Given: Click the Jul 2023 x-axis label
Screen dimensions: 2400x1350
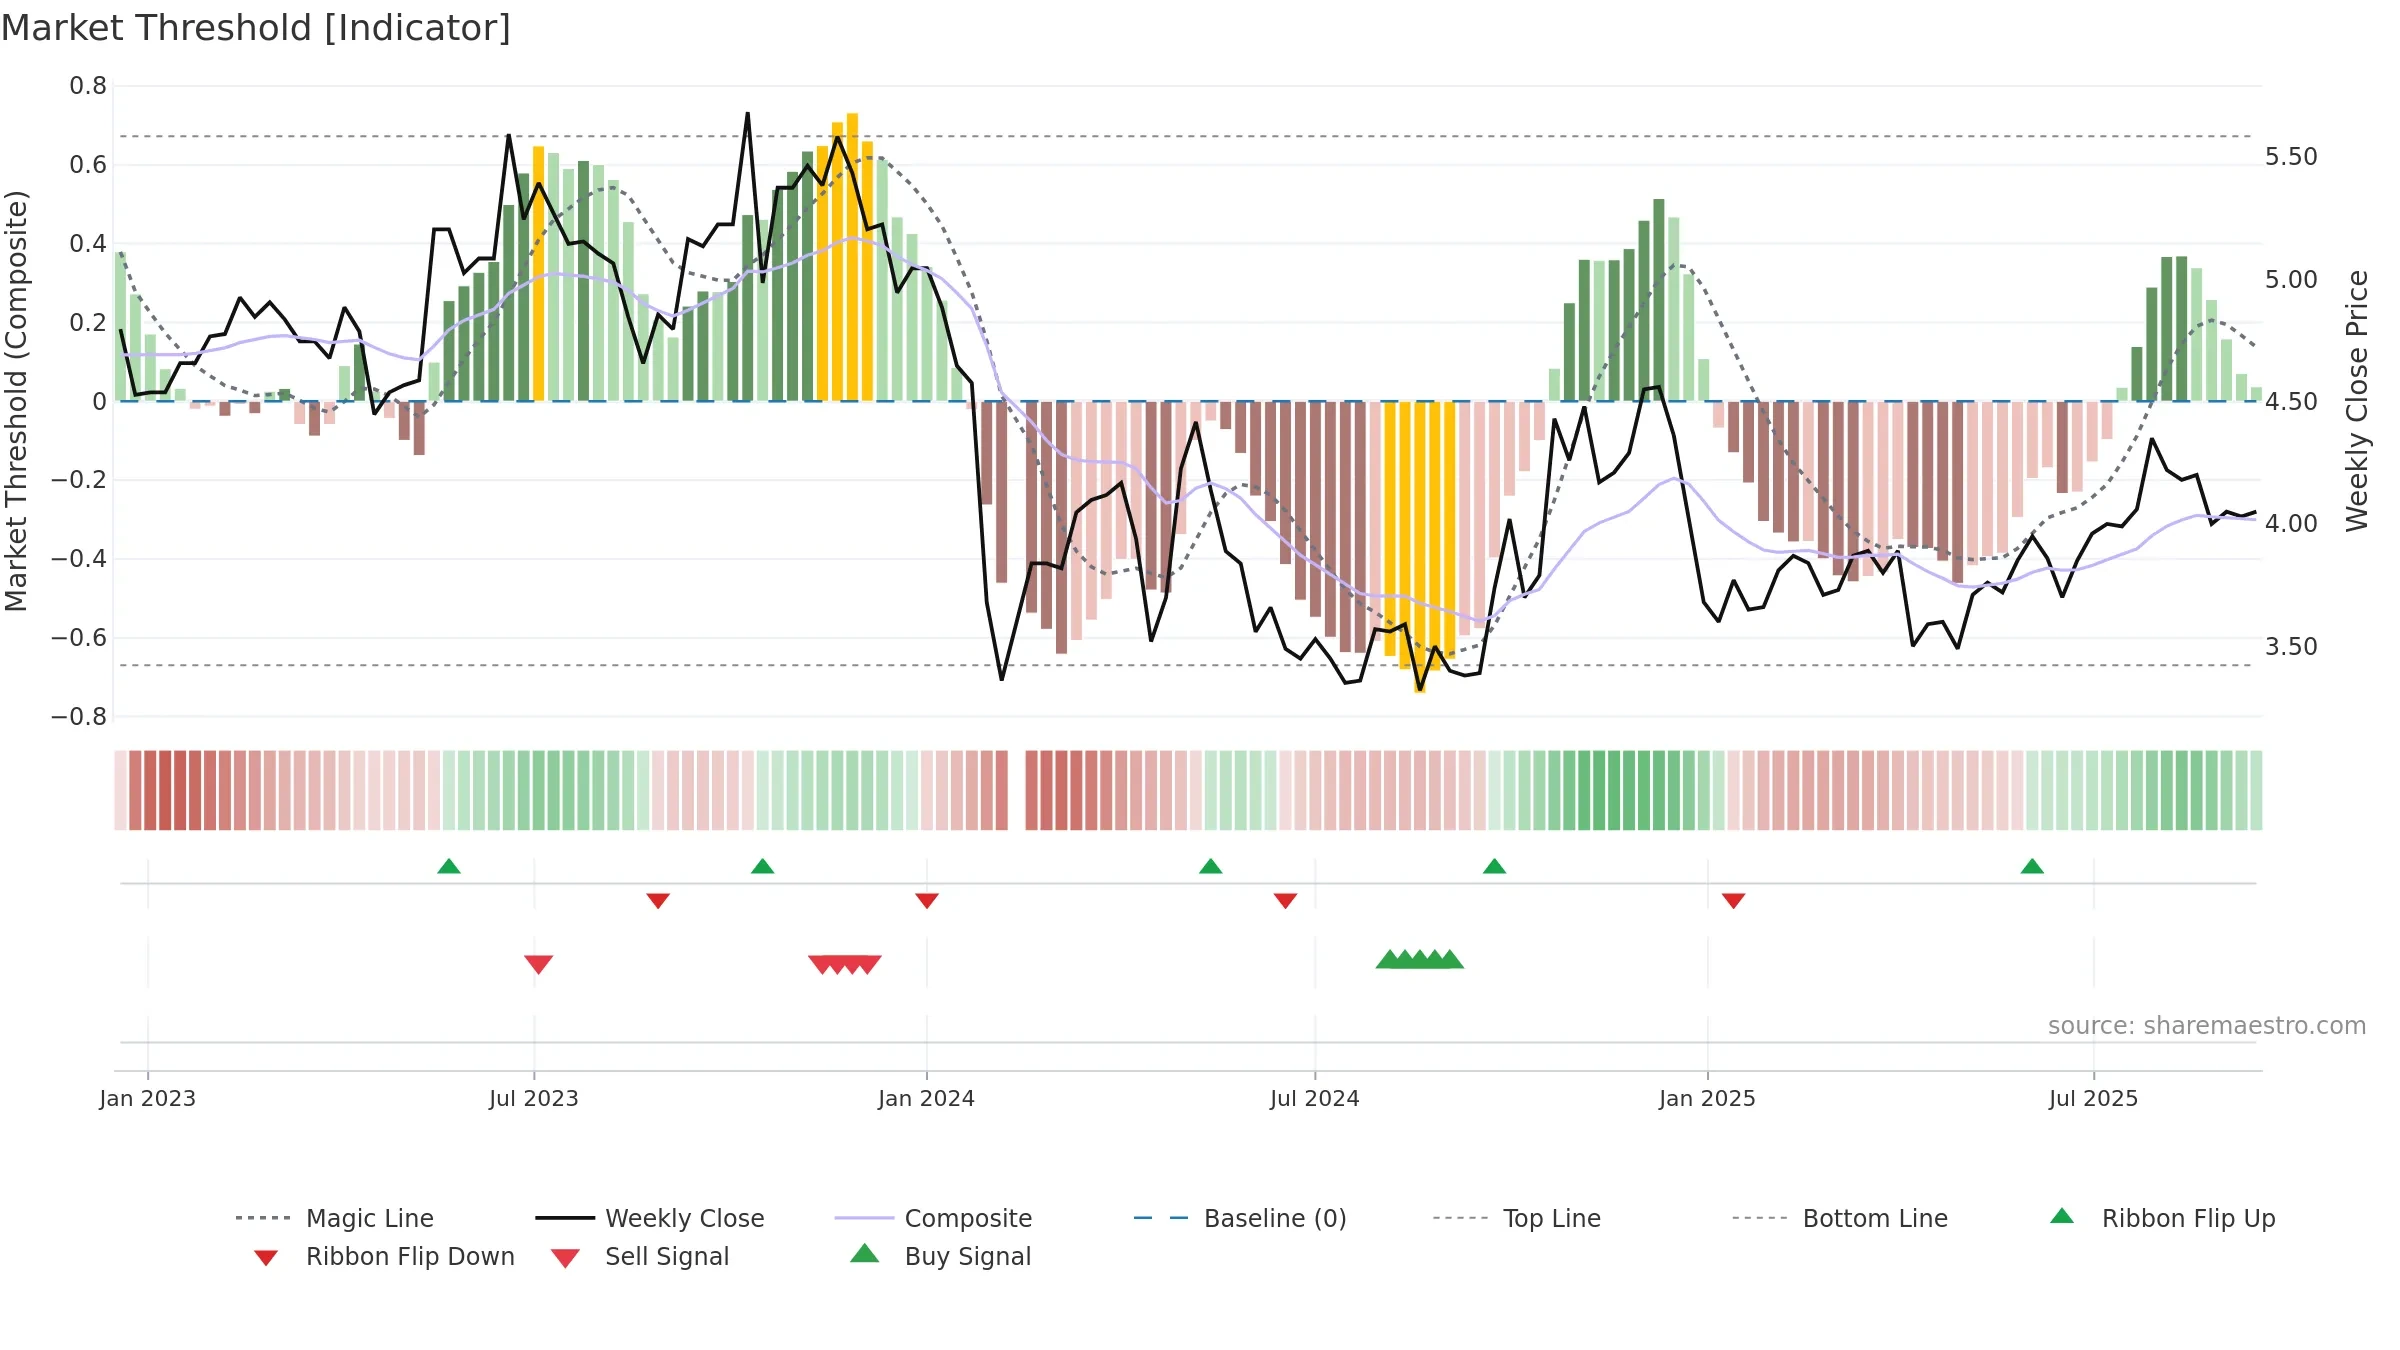Looking at the screenshot, I should coord(534,1099).
